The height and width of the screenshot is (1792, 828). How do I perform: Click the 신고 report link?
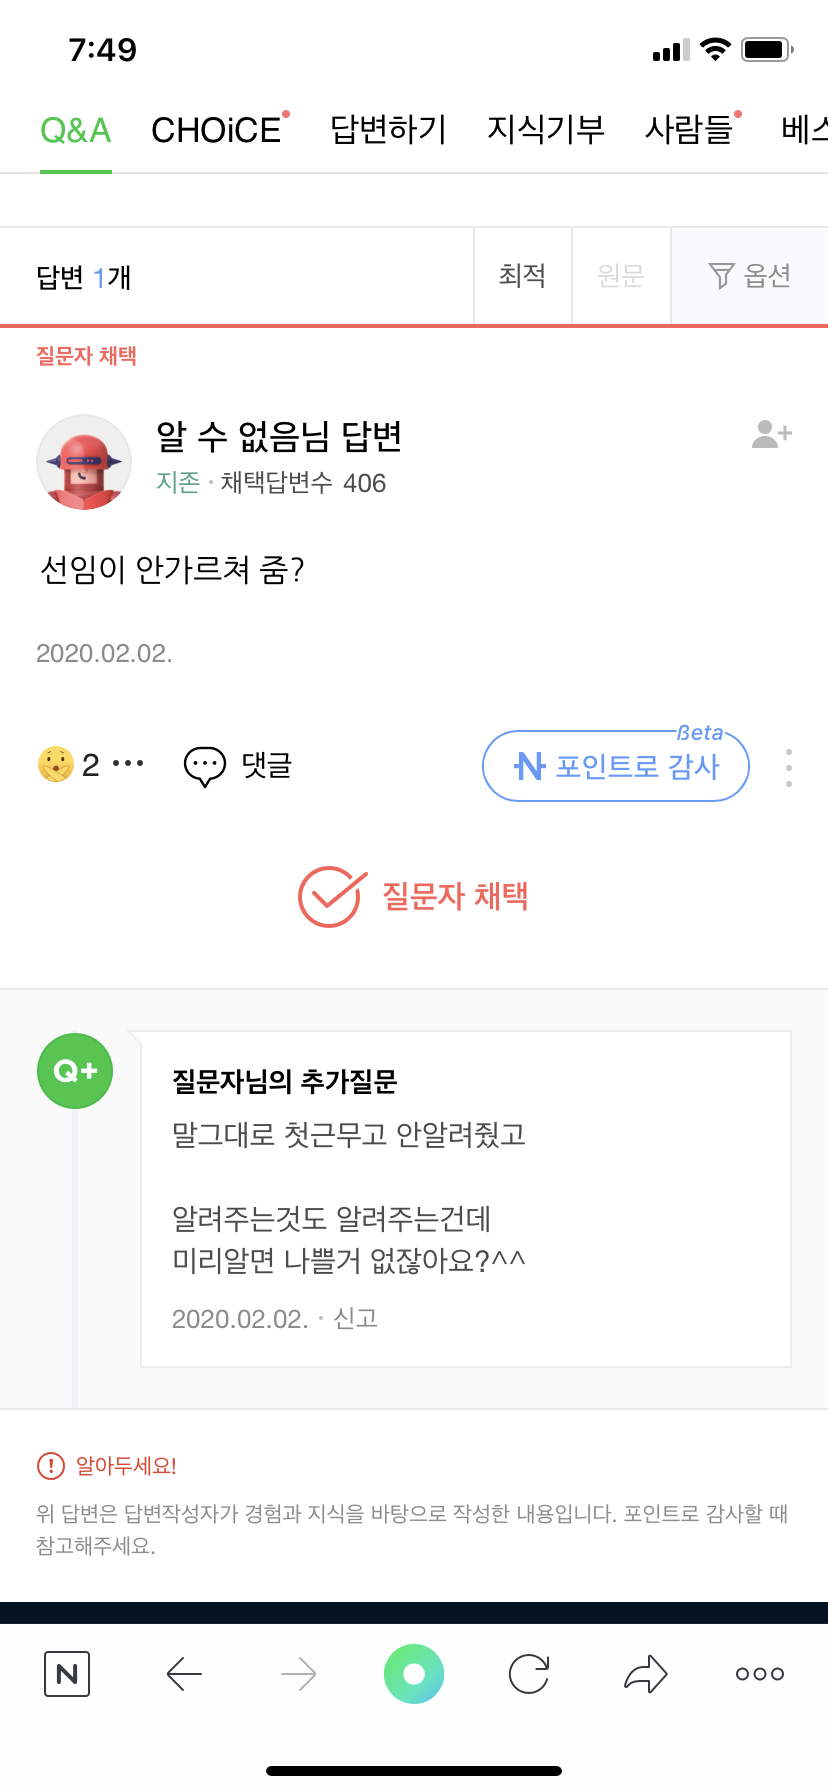pyautogui.click(x=355, y=1319)
